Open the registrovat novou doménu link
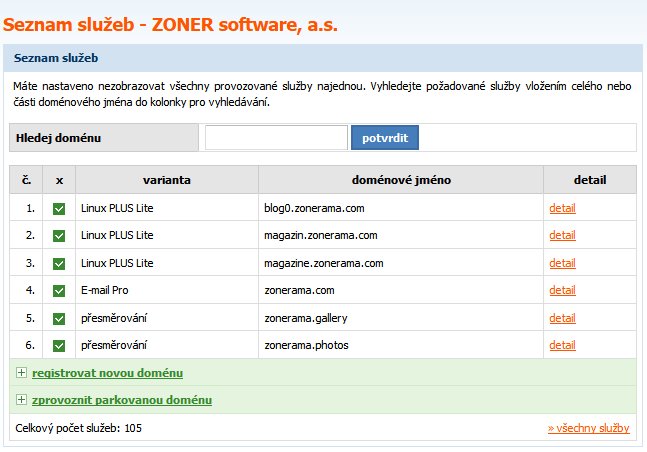This screenshot has width=647, height=452. coord(107,373)
